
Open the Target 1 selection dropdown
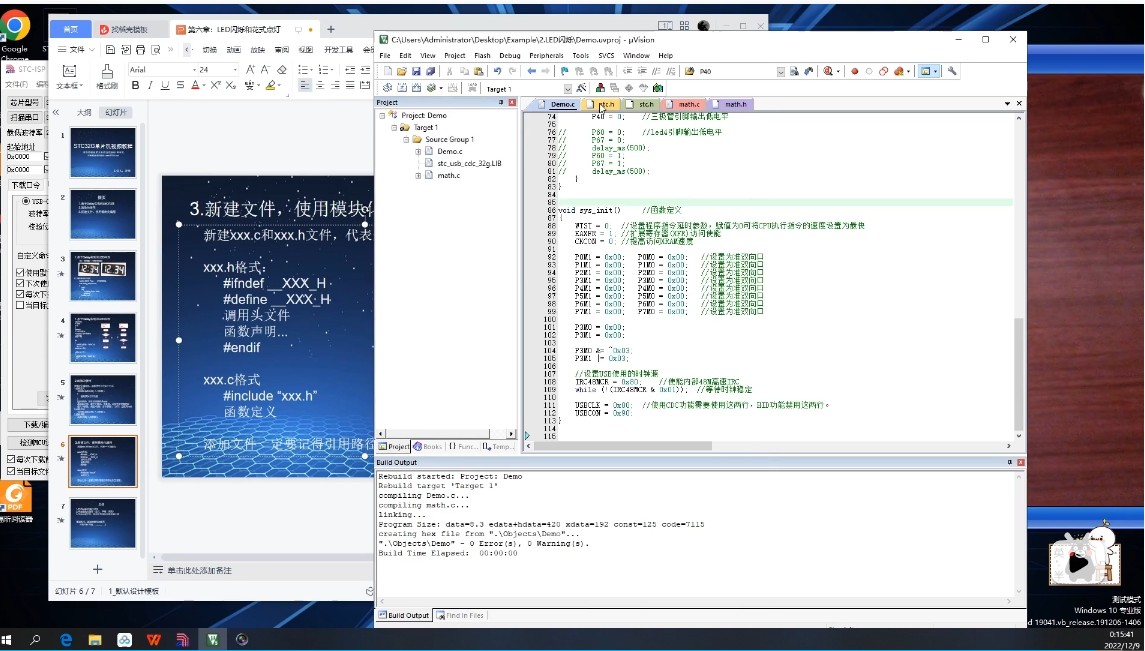point(569,89)
